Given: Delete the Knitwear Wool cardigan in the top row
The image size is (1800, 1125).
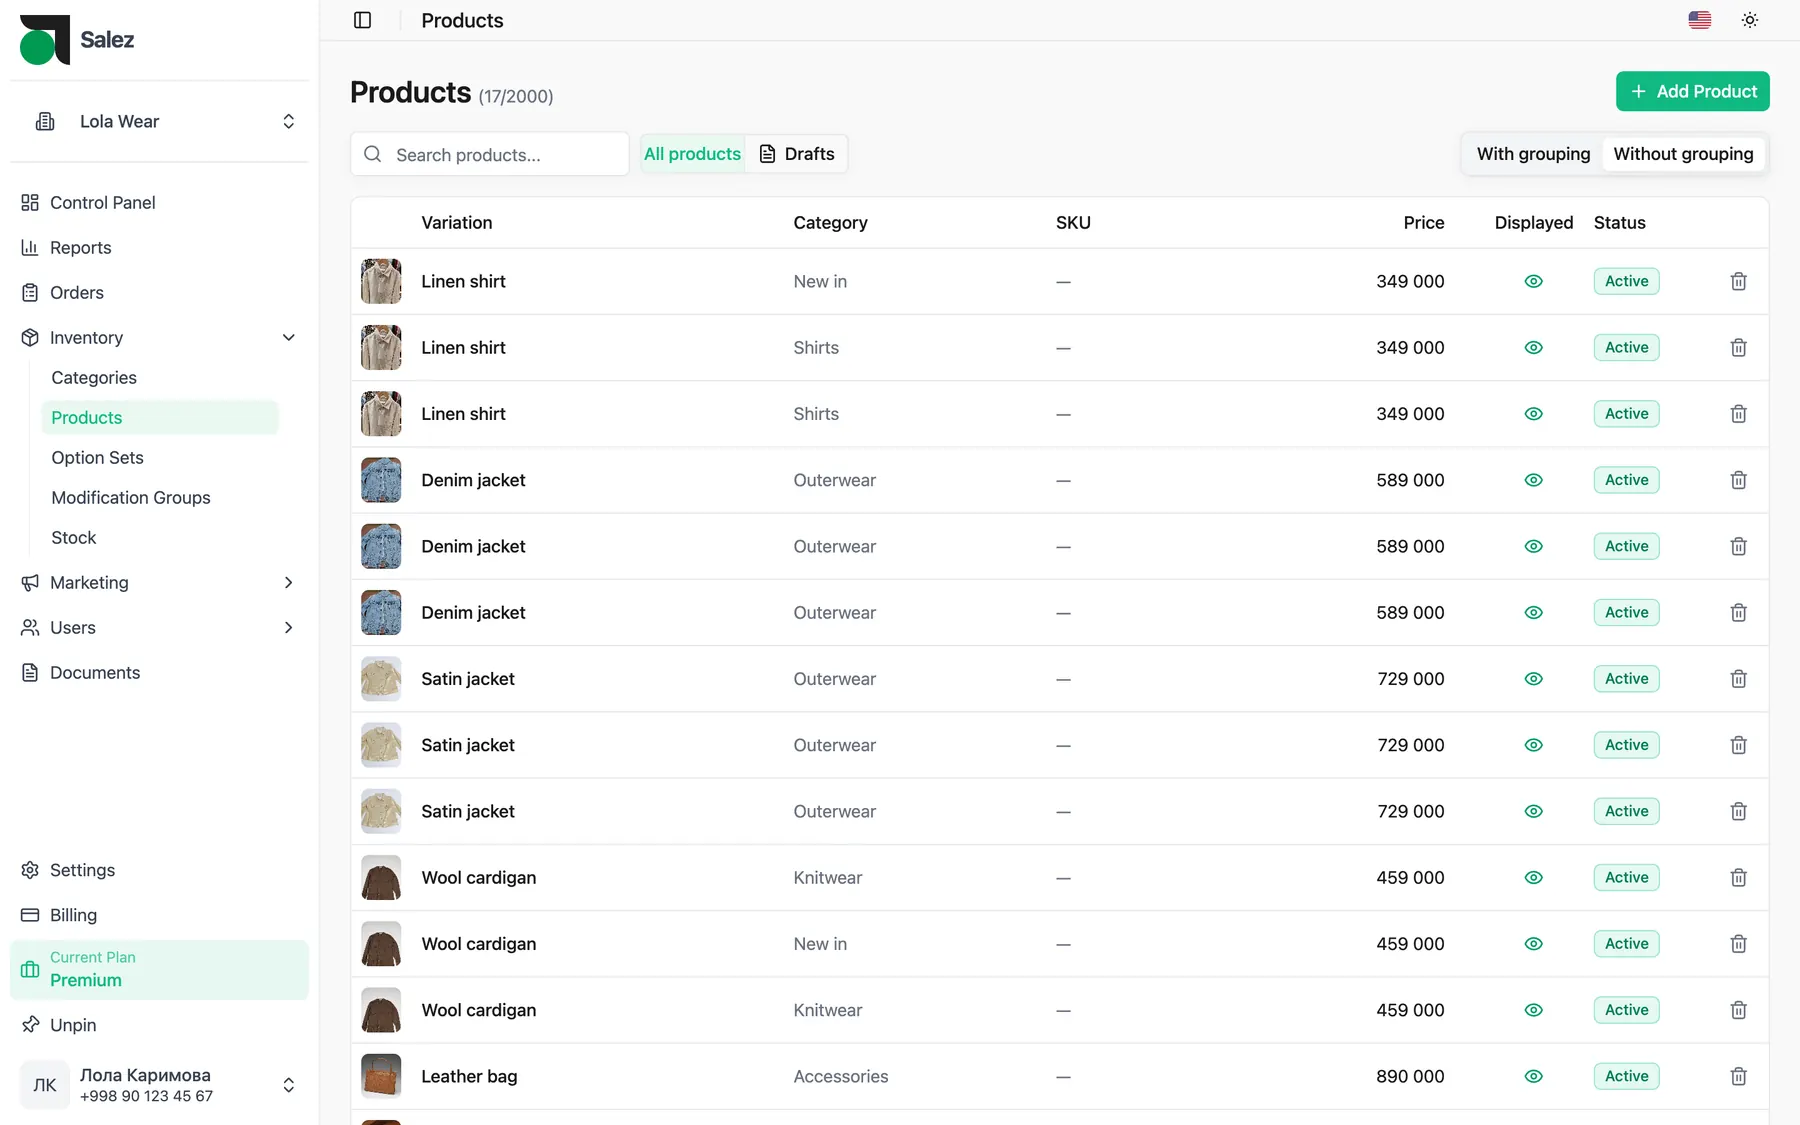Looking at the screenshot, I should point(1739,878).
